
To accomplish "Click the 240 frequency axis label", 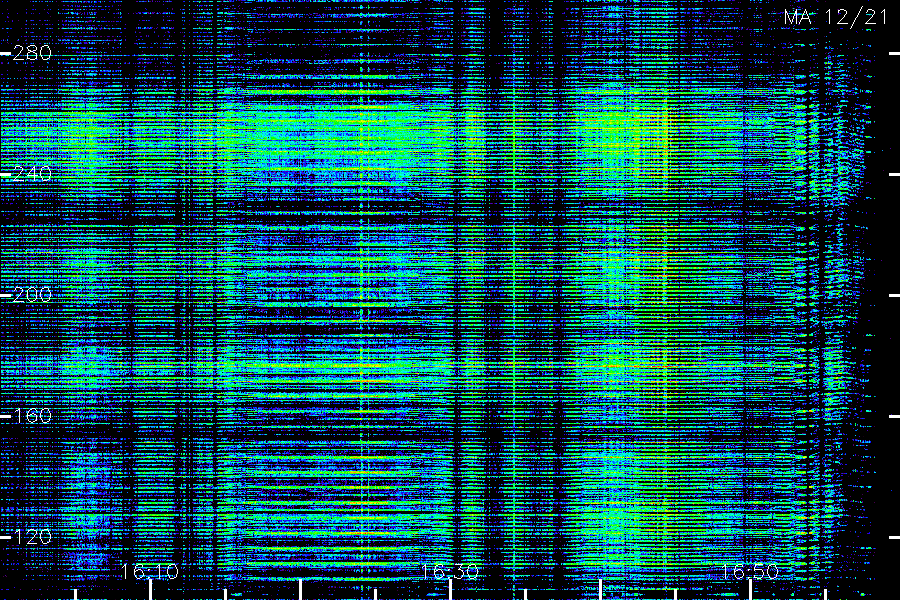I will click(32, 174).
